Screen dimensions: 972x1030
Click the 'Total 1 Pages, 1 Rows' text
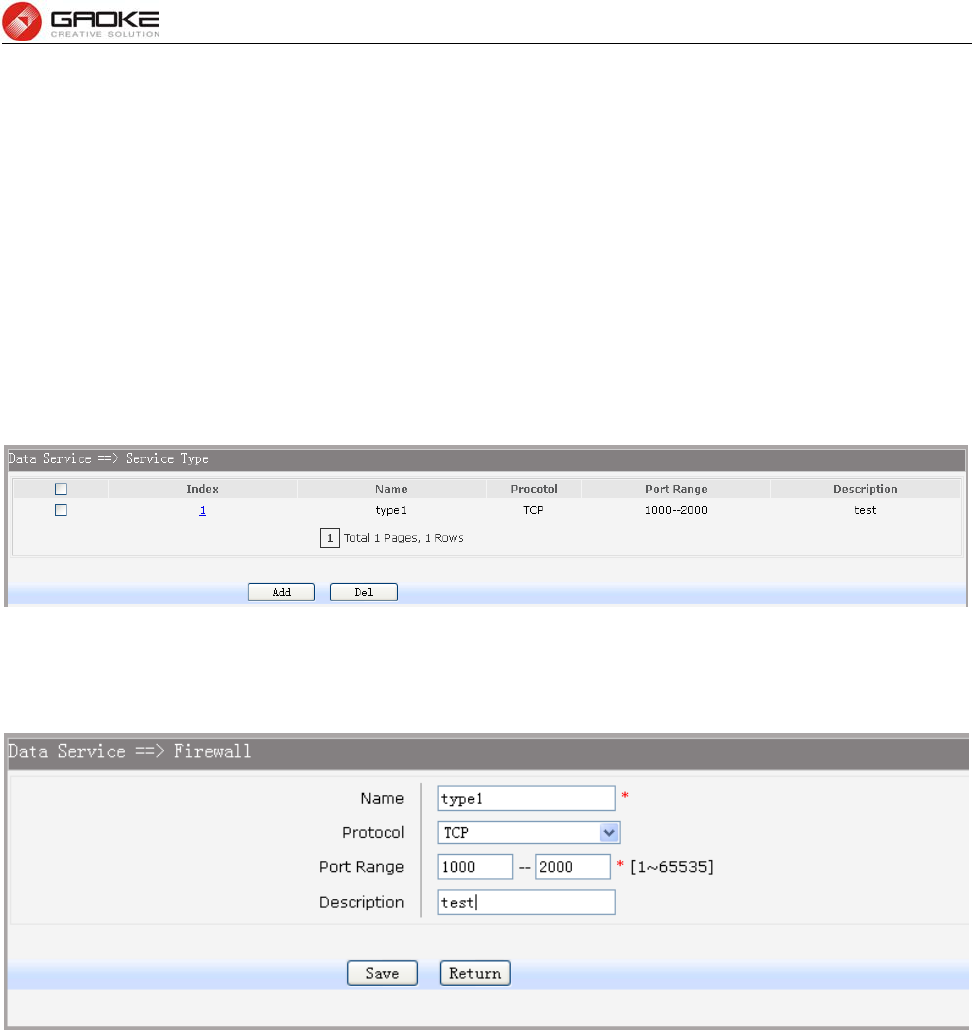[403, 538]
